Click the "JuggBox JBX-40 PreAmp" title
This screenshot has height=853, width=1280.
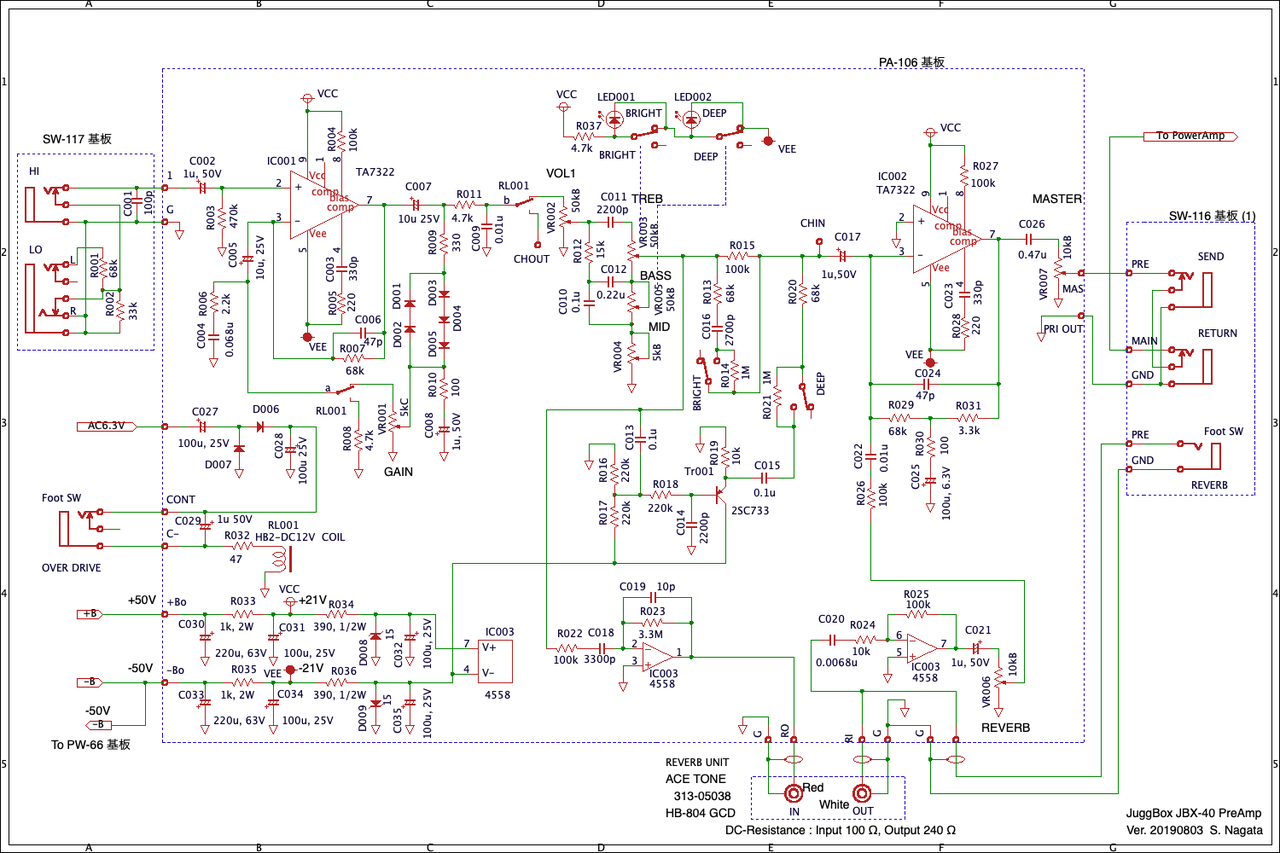coord(1195,815)
